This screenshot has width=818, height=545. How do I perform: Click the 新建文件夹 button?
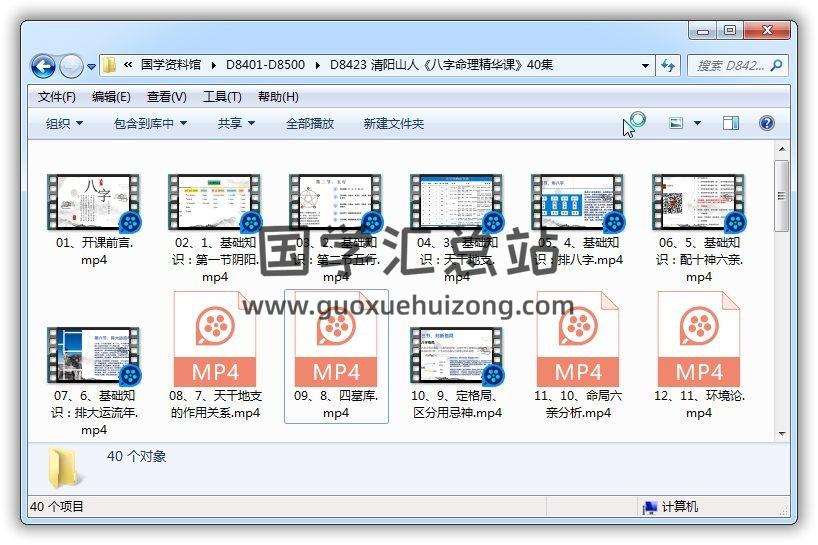coord(393,123)
